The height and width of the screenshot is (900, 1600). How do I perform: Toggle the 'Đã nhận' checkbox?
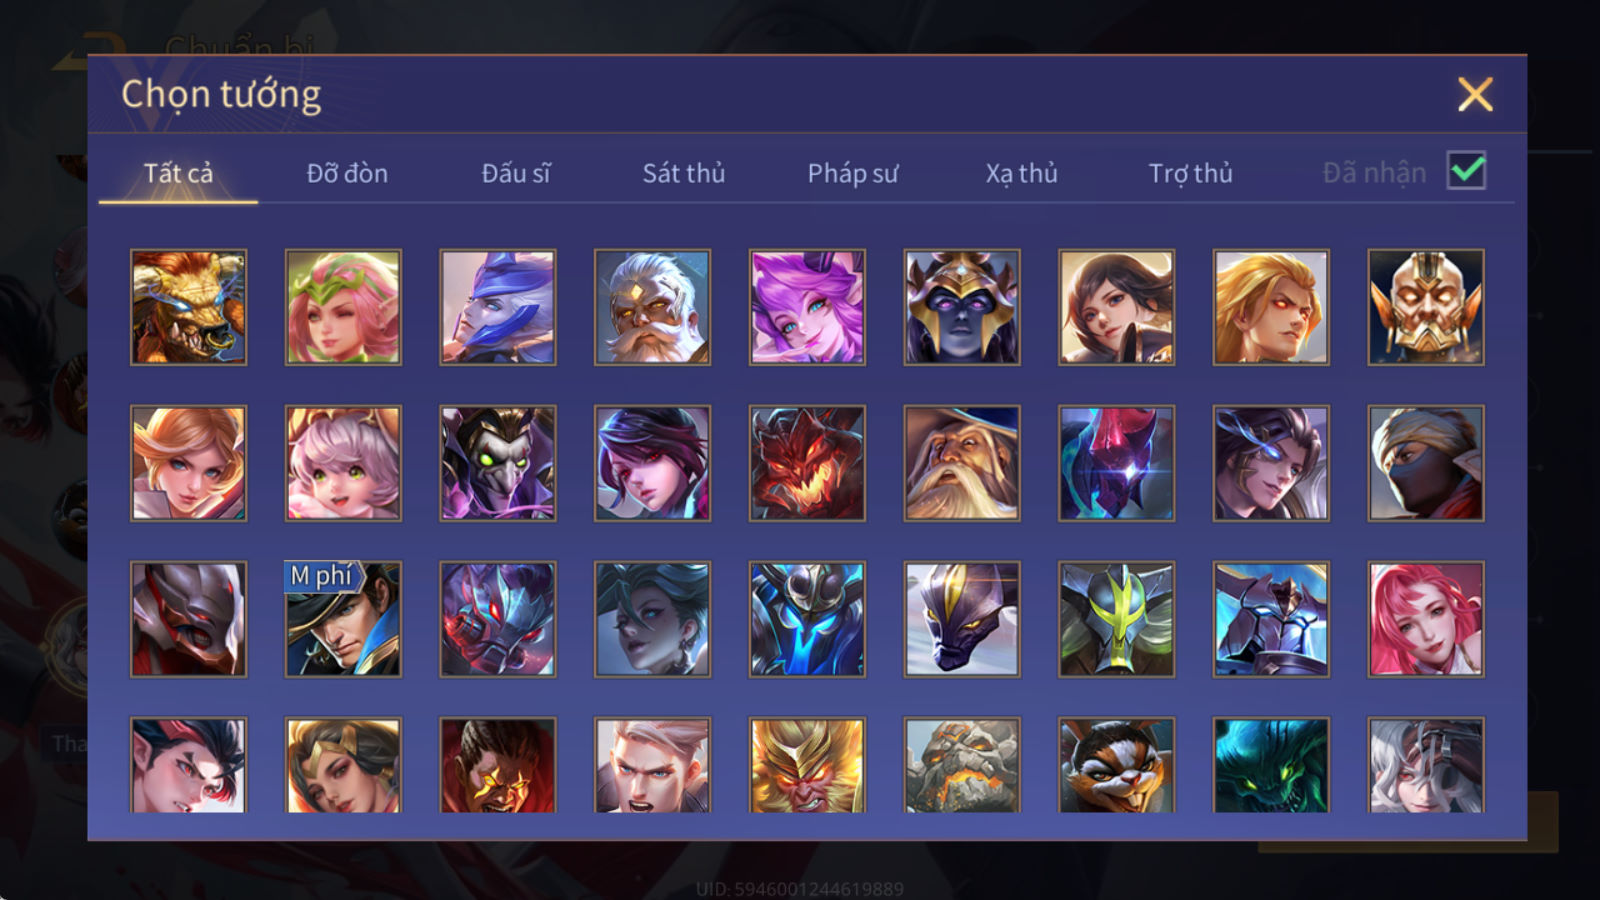coord(1466,171)
